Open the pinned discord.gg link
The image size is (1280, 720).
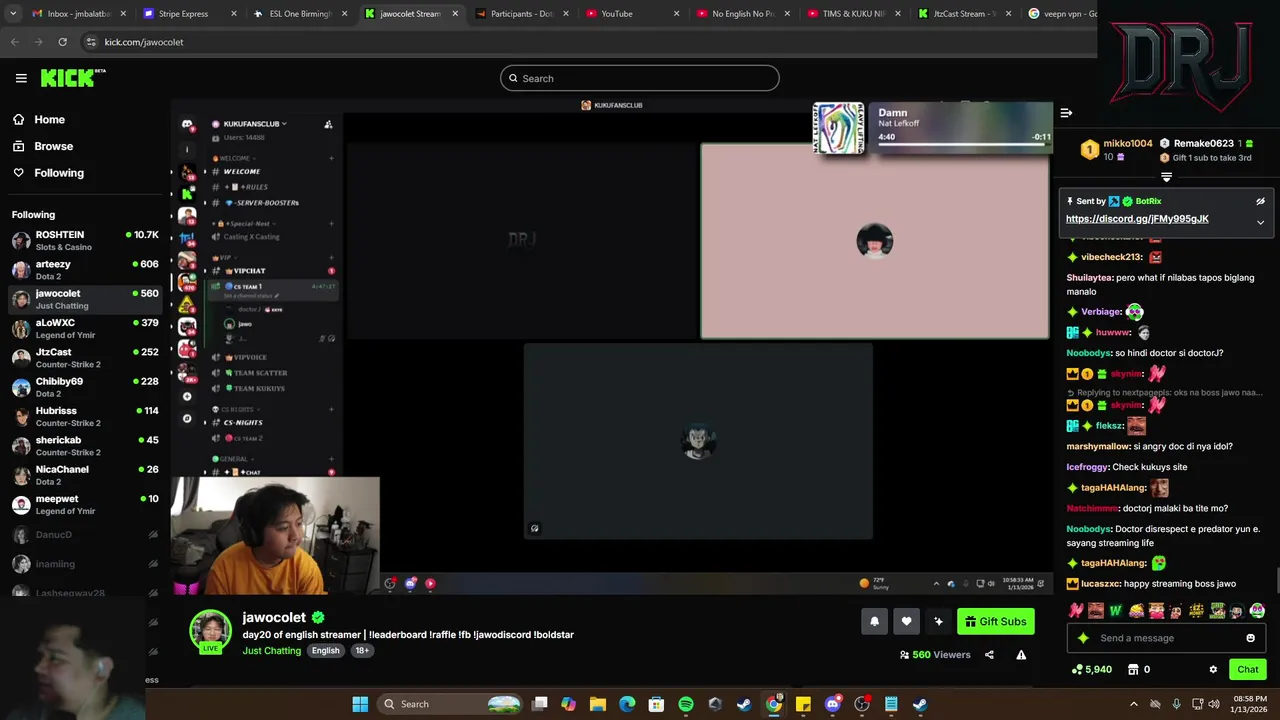pos(1137,219)
